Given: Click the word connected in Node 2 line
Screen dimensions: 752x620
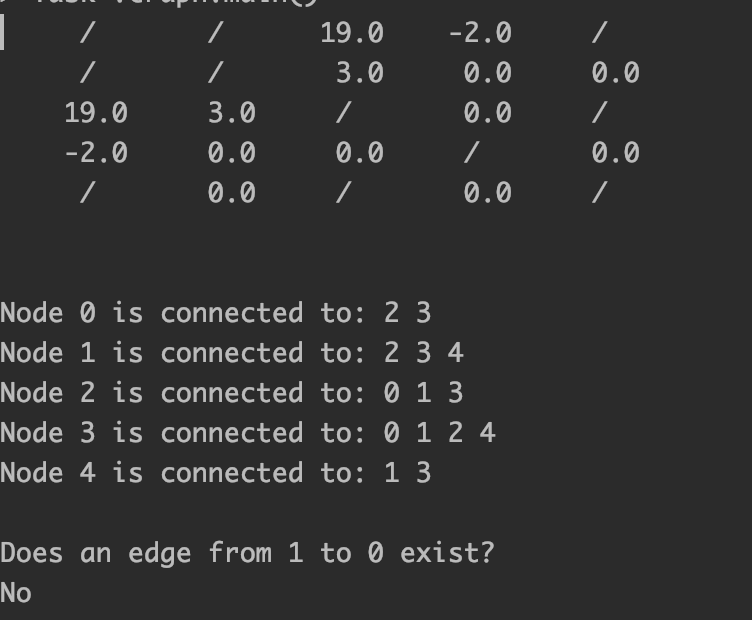Looking at the screenshot, I should point(232,393).
